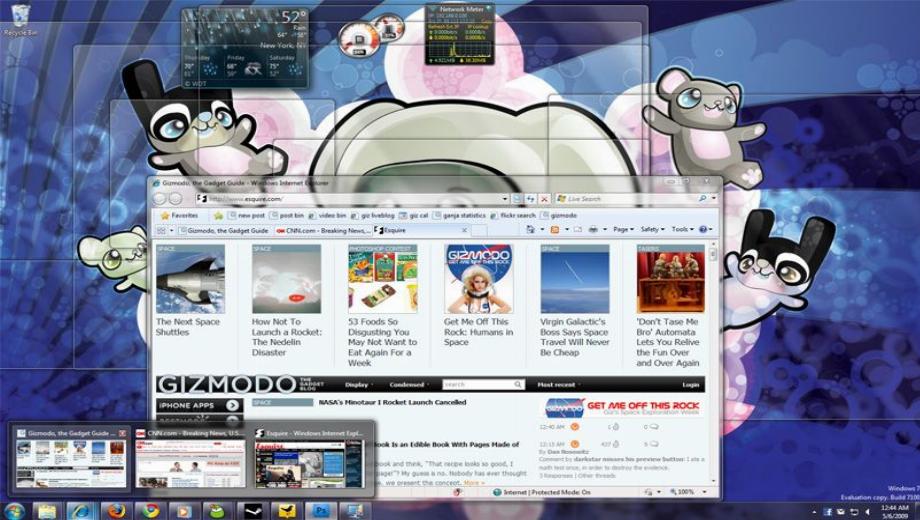Screen dimensions: 920x520
Task: Refresh the page in Internet Explorer
Action: click(x=530, y=199)
